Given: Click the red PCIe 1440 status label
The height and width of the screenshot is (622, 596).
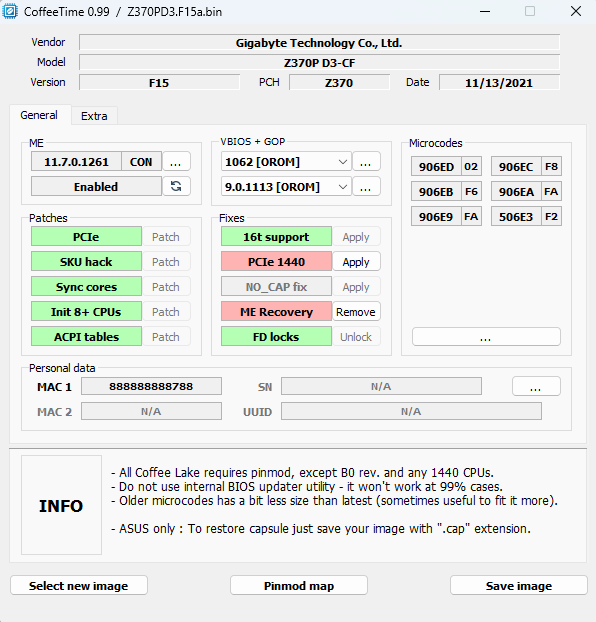Looking at the screenshot, I should pyautogui.click(x=276, y=262).
